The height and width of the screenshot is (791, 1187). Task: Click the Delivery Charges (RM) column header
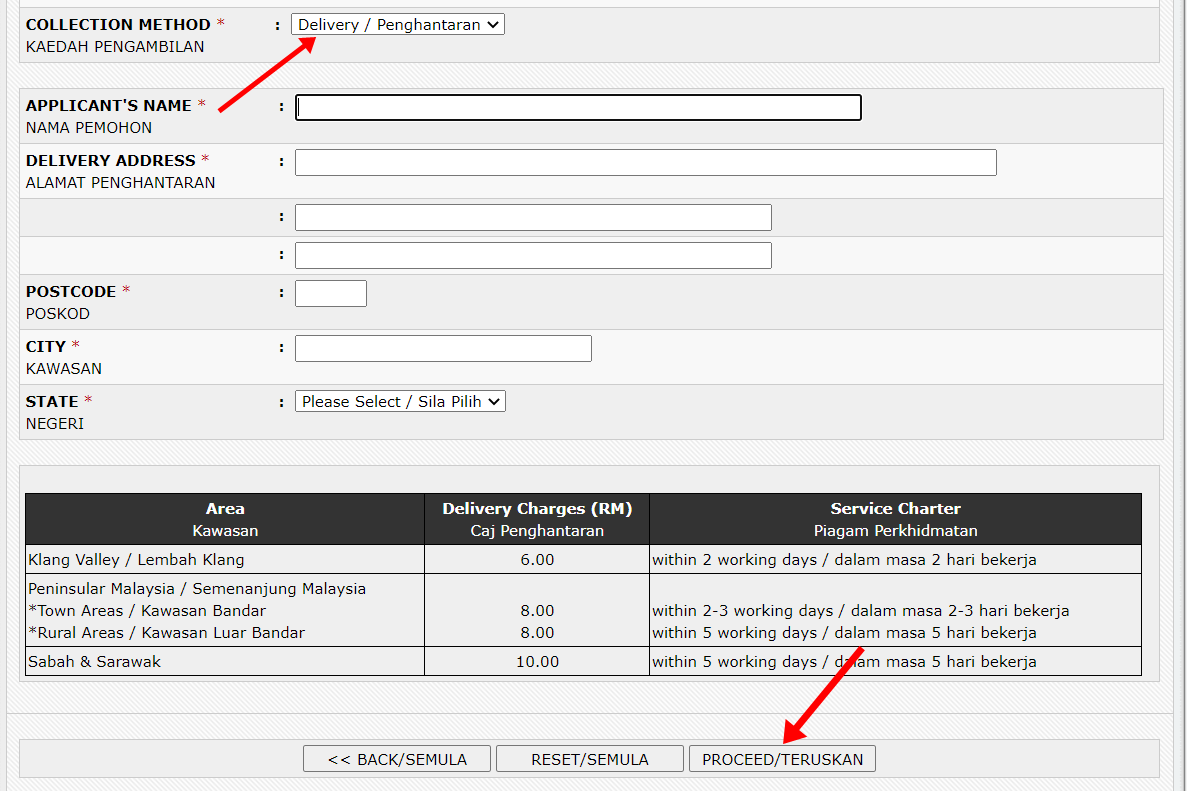click(537, 519)
